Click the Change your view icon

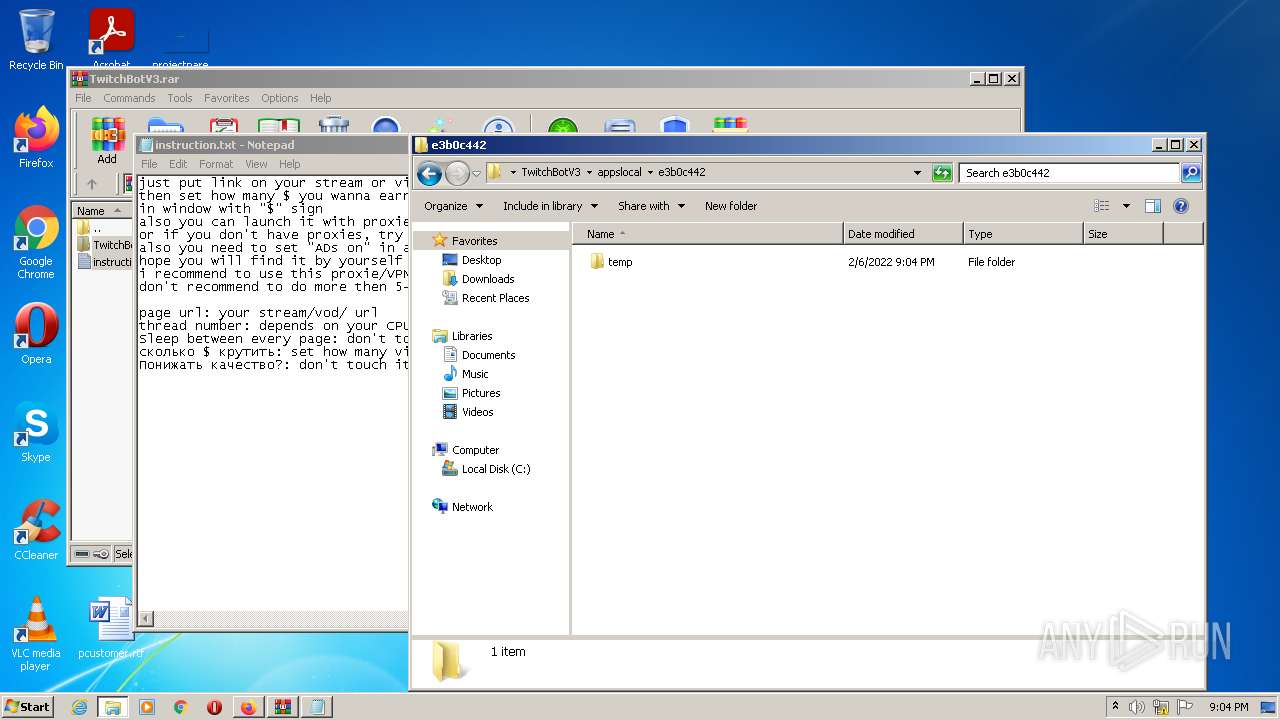click(1102, 206)
